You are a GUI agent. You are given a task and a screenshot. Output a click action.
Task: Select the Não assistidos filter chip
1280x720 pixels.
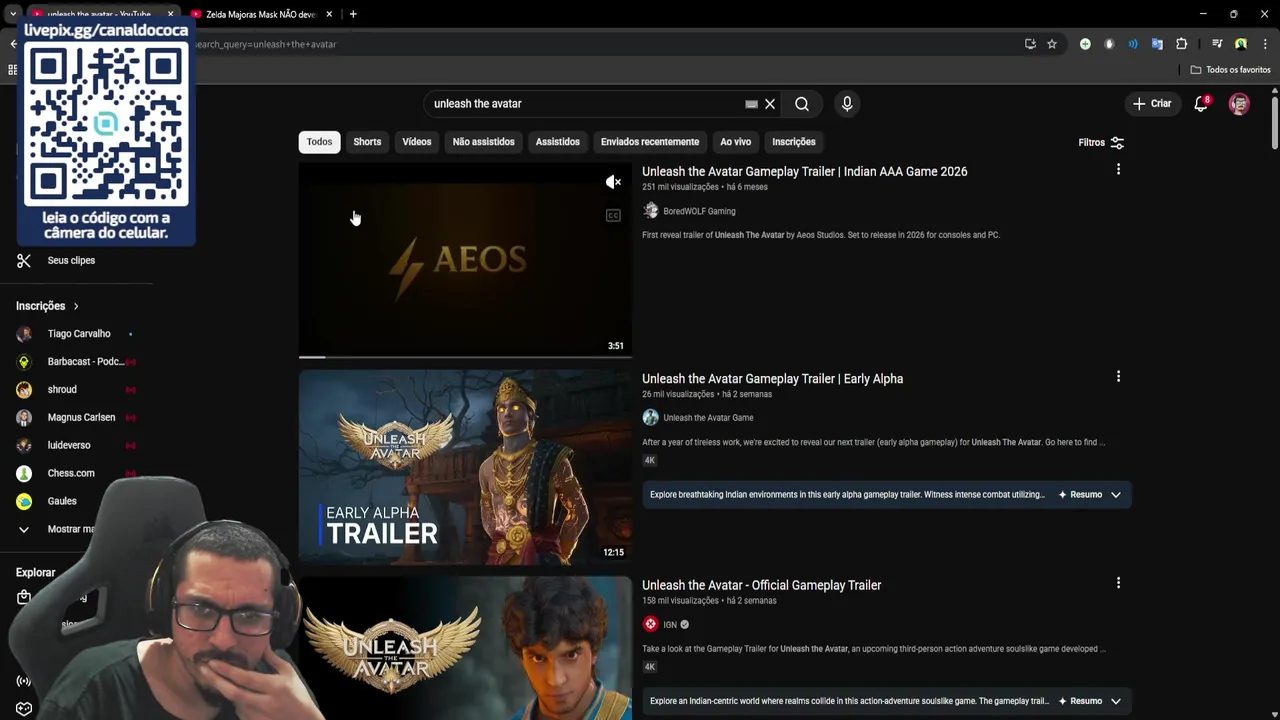483,142
